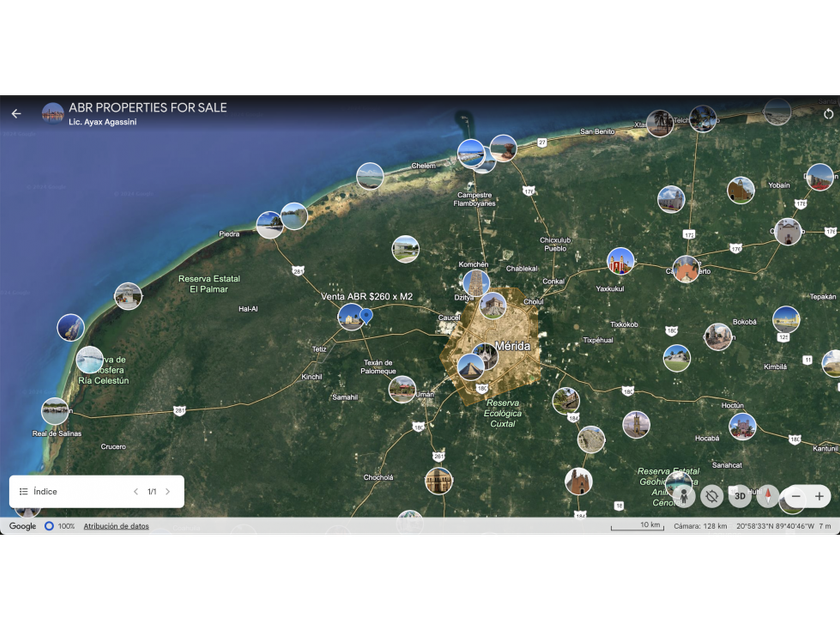The width and height of the screenshot is (840, 630).
Task: Reset orientation with the compass icon
Action: click(x=768, y=496)
